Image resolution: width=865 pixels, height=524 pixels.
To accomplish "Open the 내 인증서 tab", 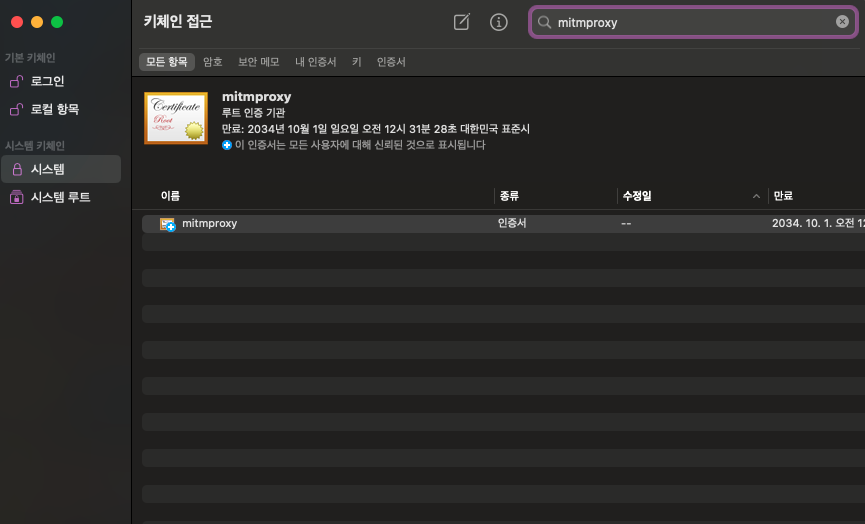I will coord(315,62).
